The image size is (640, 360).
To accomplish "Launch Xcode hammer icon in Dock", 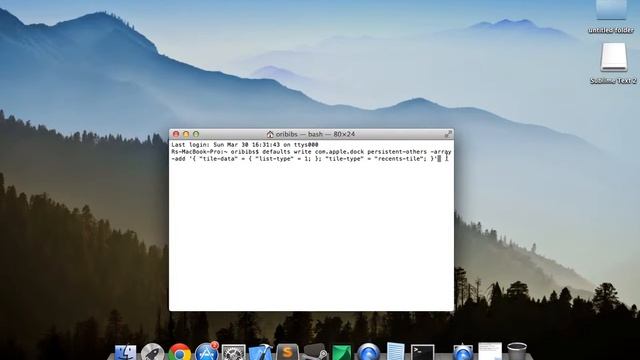I will point(260,352).
